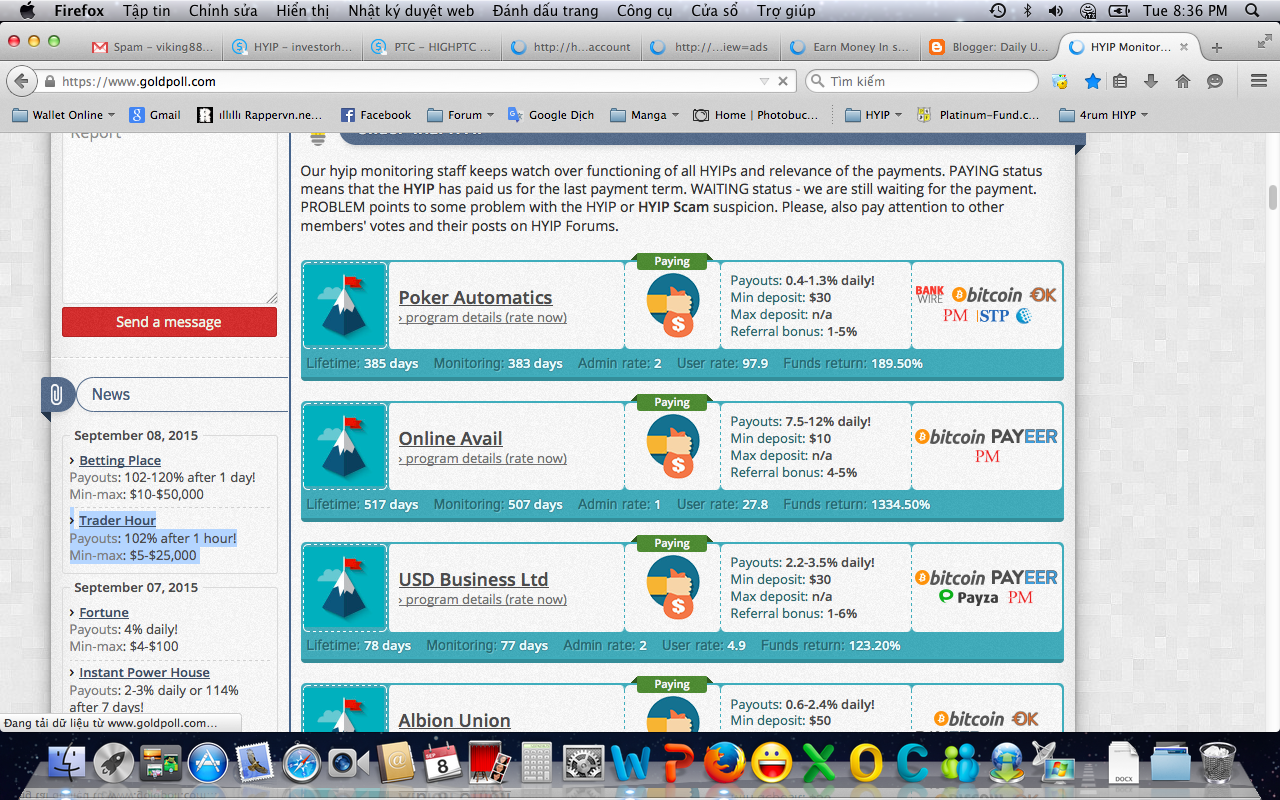Open the Facebook bookmark
Screen dimensions: 1280x800
point(376,115)
